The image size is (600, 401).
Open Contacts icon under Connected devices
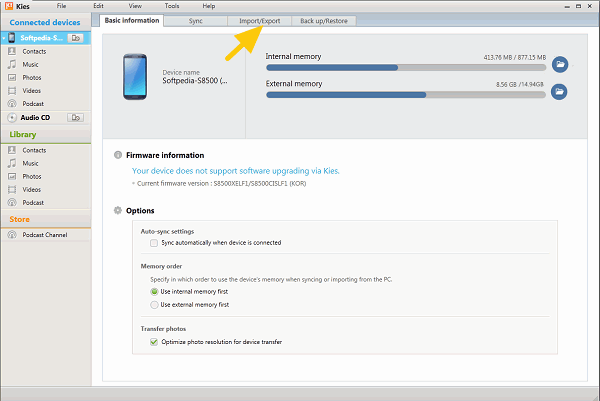coord(12,51)
